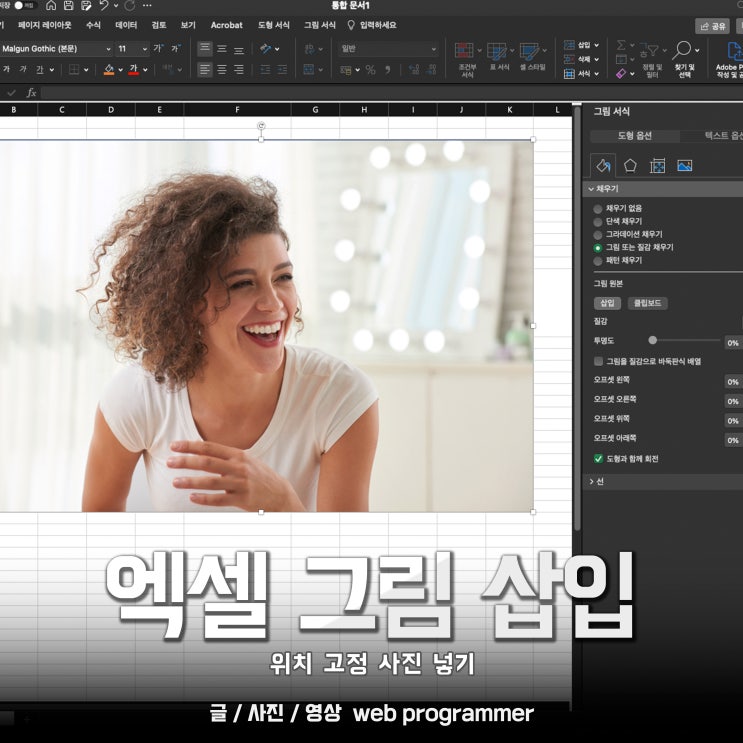Open the Data (데이터) tab
This screenshot has height=743, width=743.
[126, 25]
